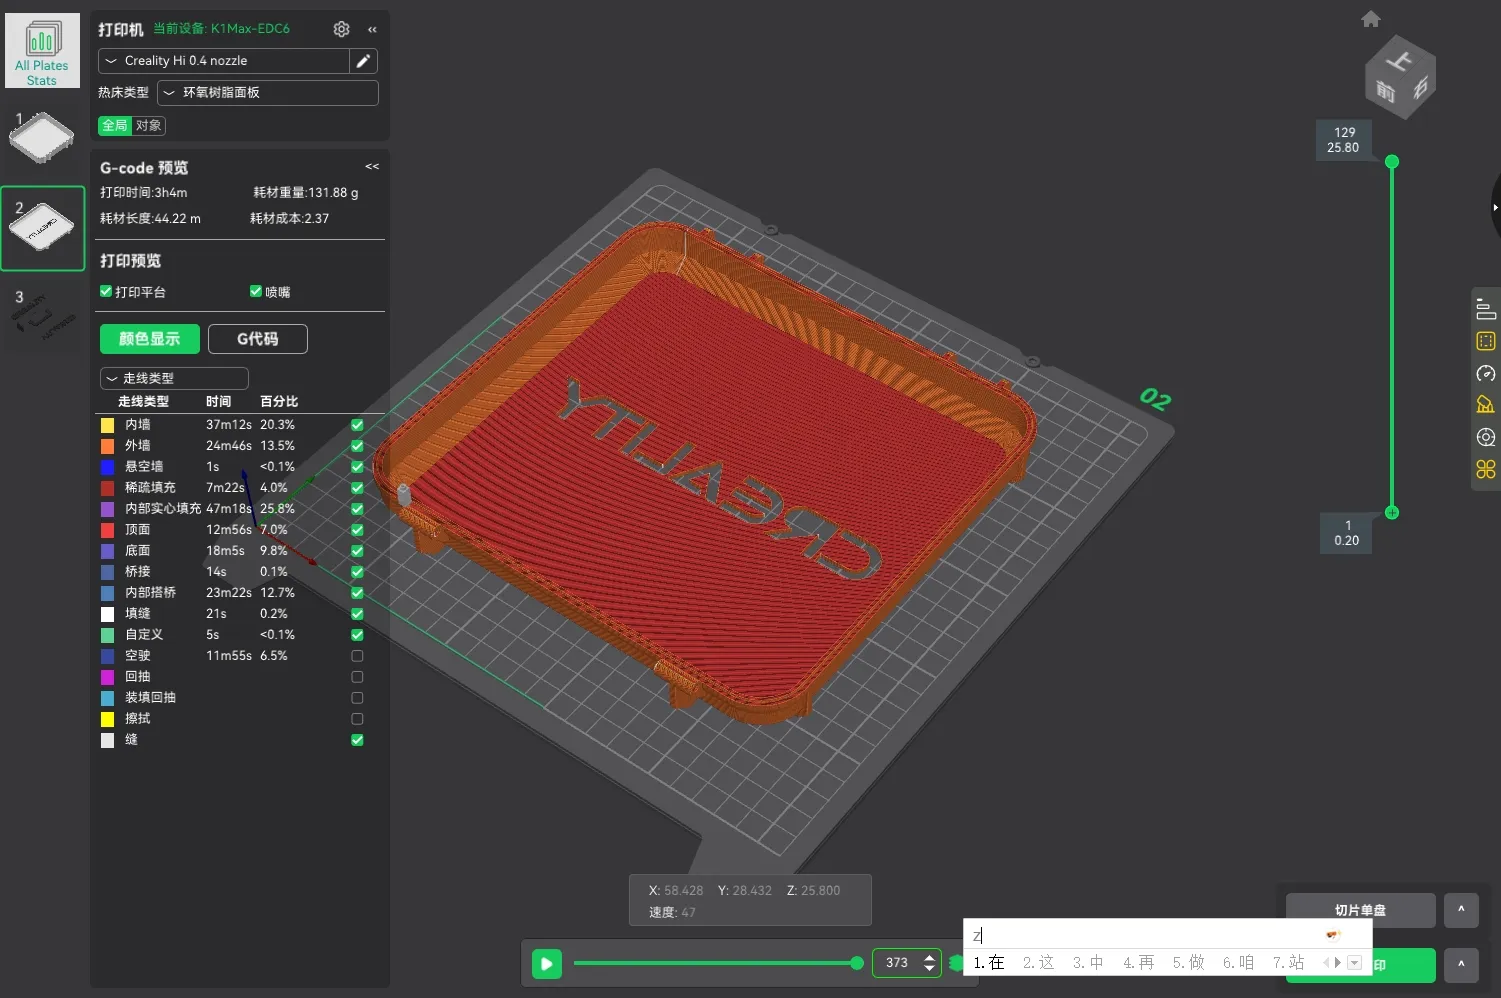Switch to 全局 global tab
The width and height of the screenshot is (1501, 998).
tap(115, 125)
